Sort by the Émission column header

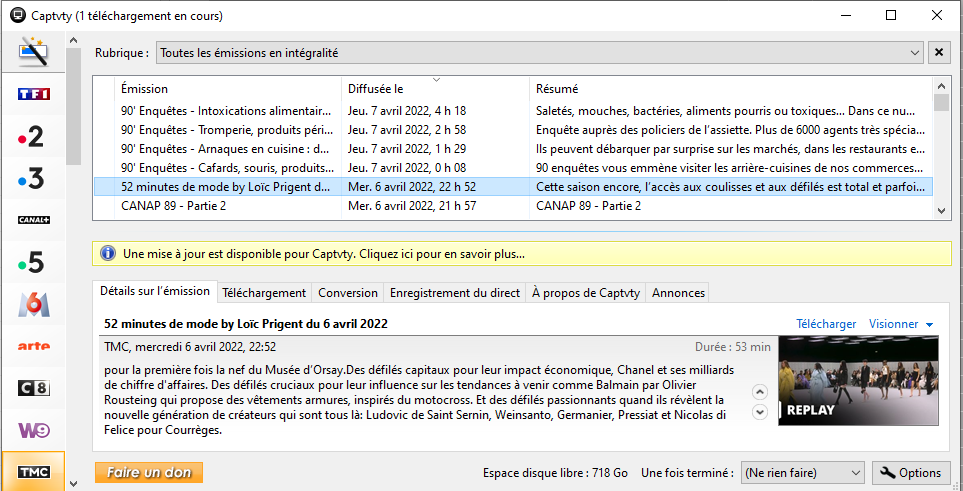(x=227, y=88)
